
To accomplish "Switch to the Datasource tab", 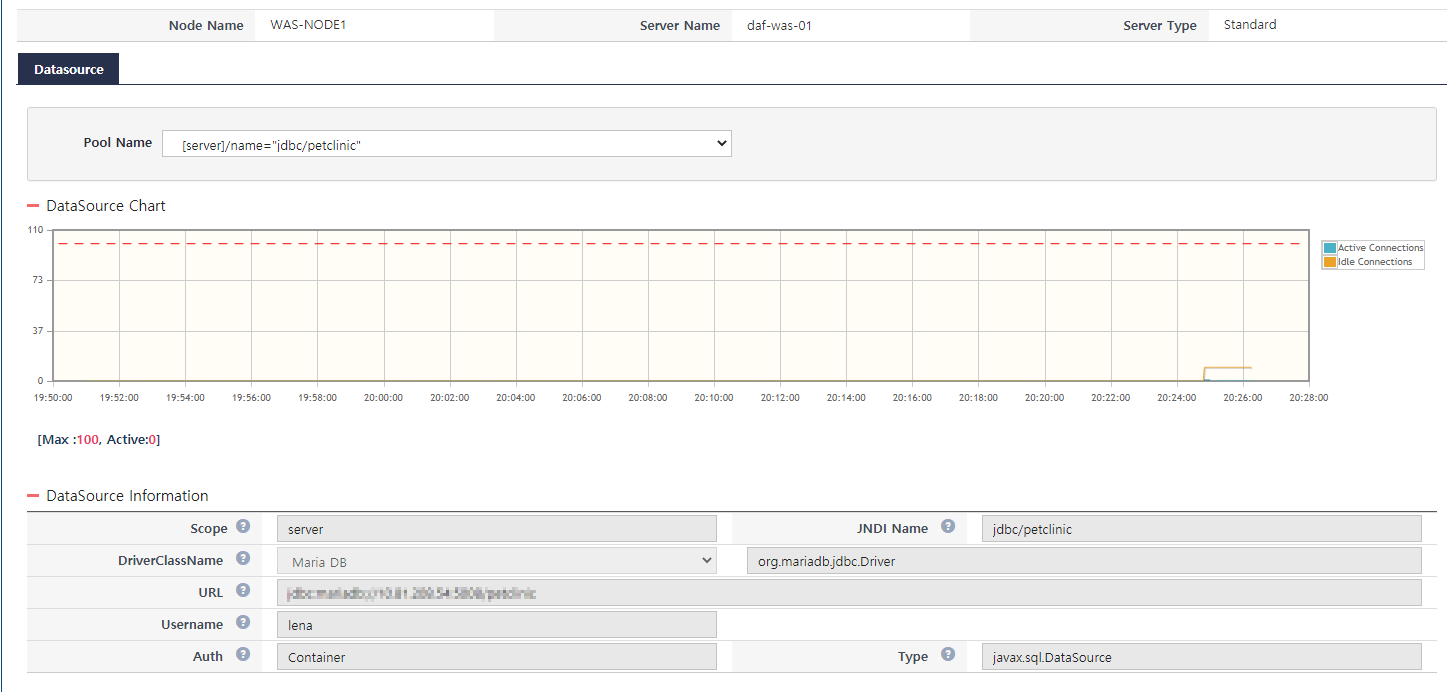I will pyautogui.click(x=67, y=68).
